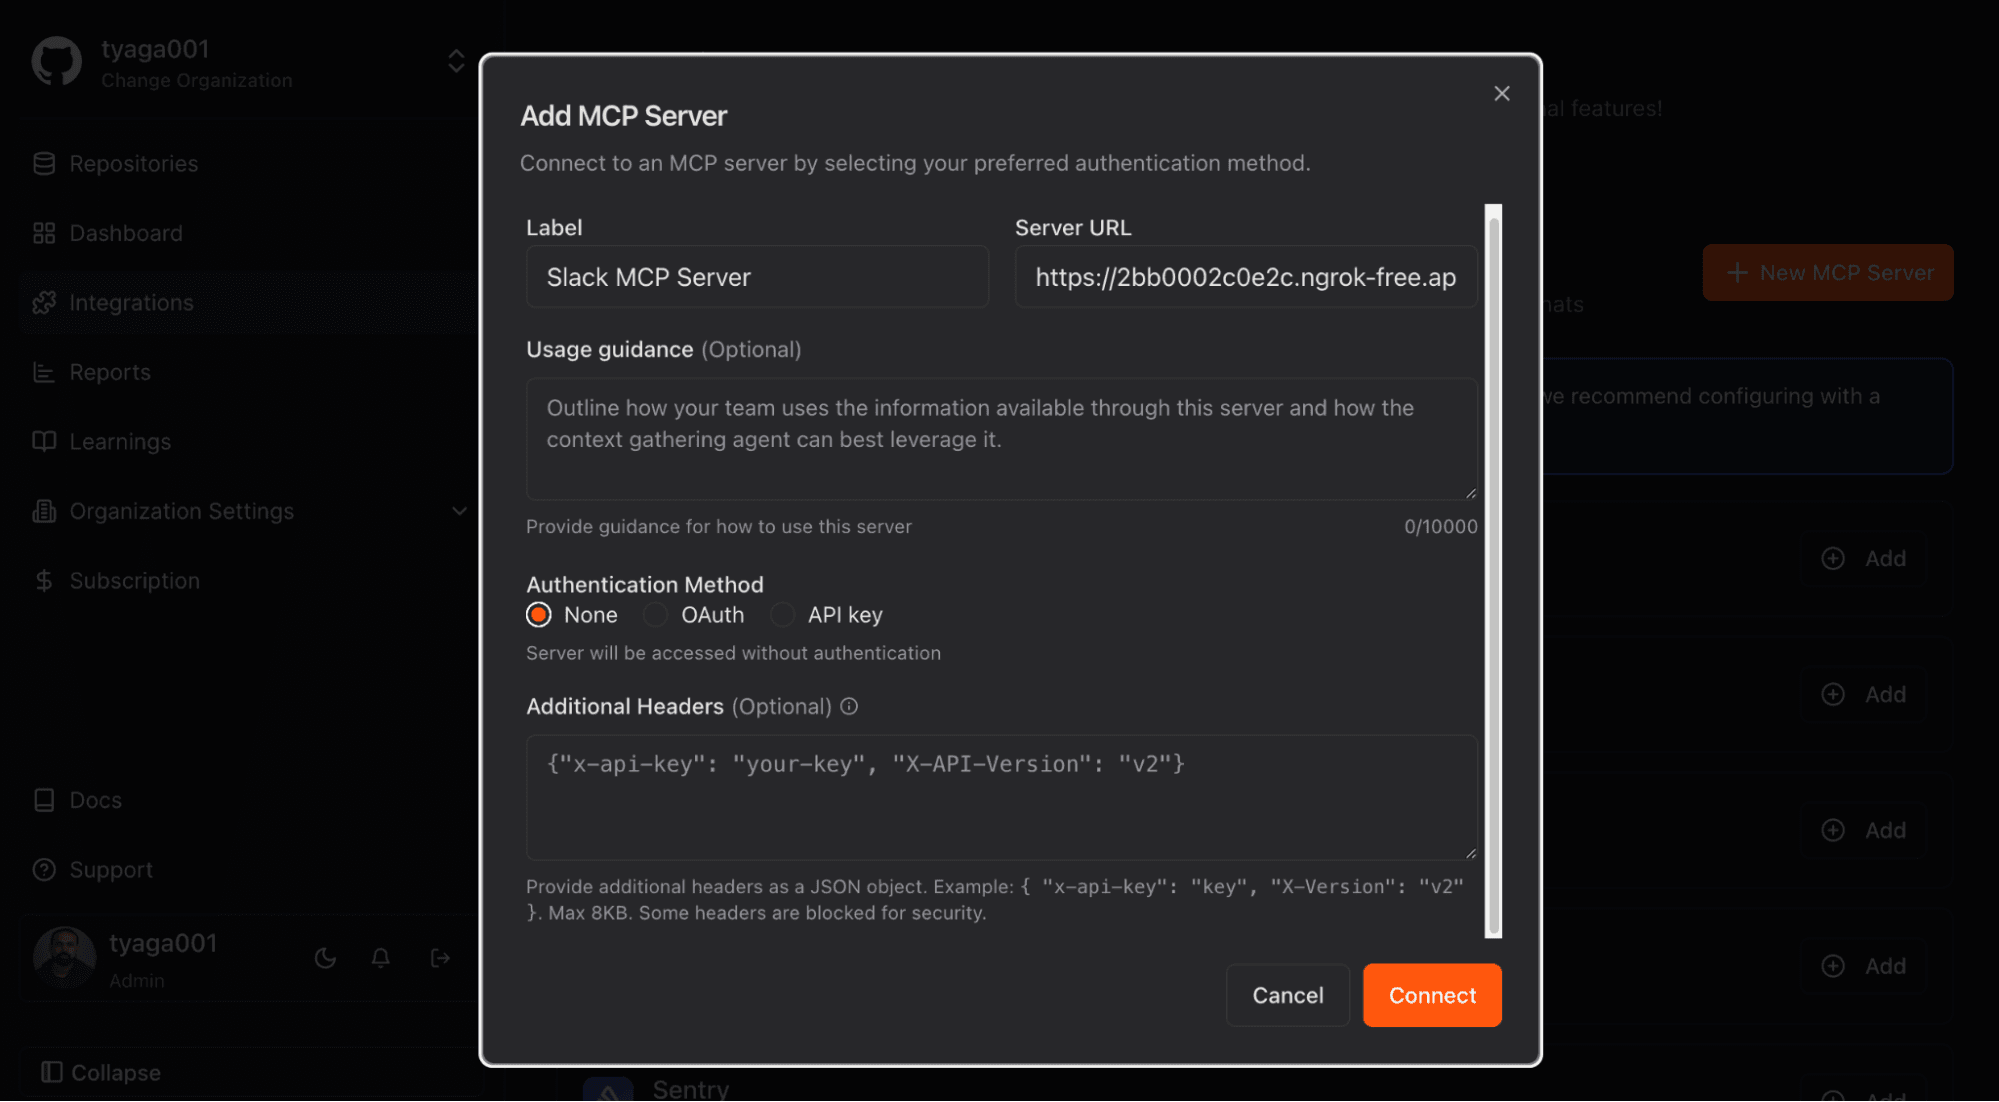
Task: Click the info icon beside Additional Headers
Action: pyautogui.click(x=849, y=707)
